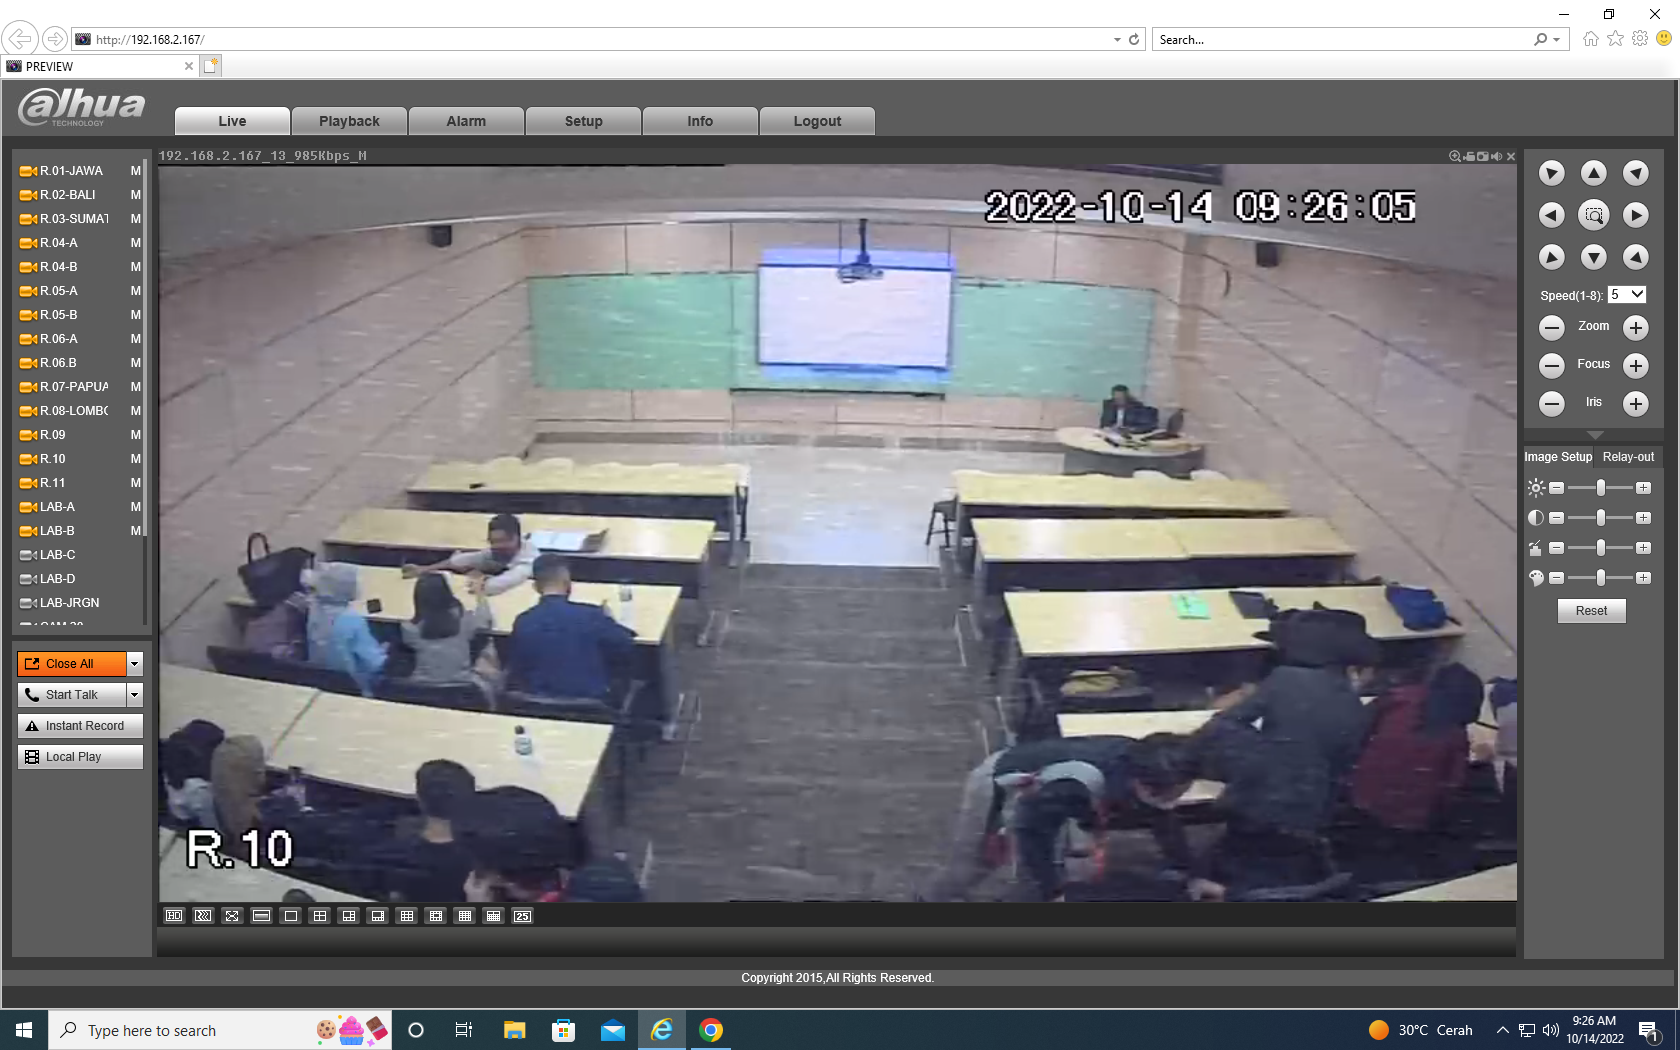This screenshot has width=1680, height=1050.
Task: Open the address bar history dropdown
Action: [x=1117, y=40]
